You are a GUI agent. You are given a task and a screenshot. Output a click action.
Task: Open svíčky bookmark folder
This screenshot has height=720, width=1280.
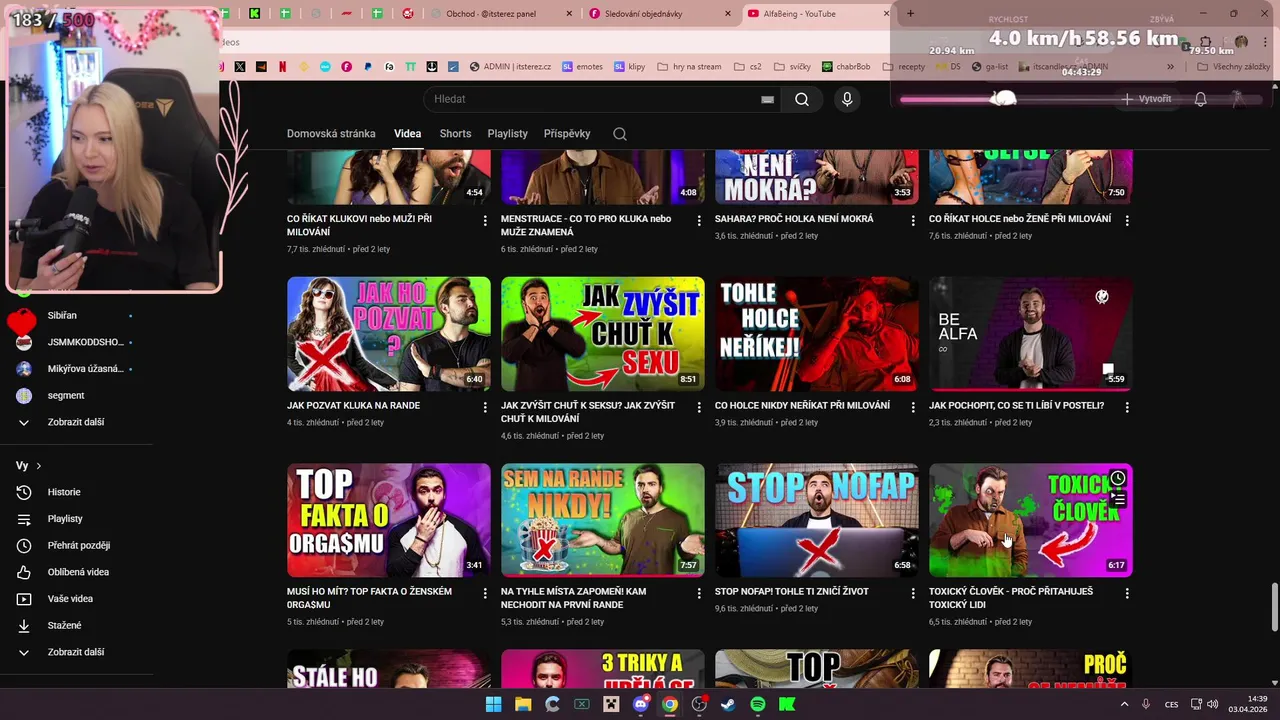click(792, 67)
